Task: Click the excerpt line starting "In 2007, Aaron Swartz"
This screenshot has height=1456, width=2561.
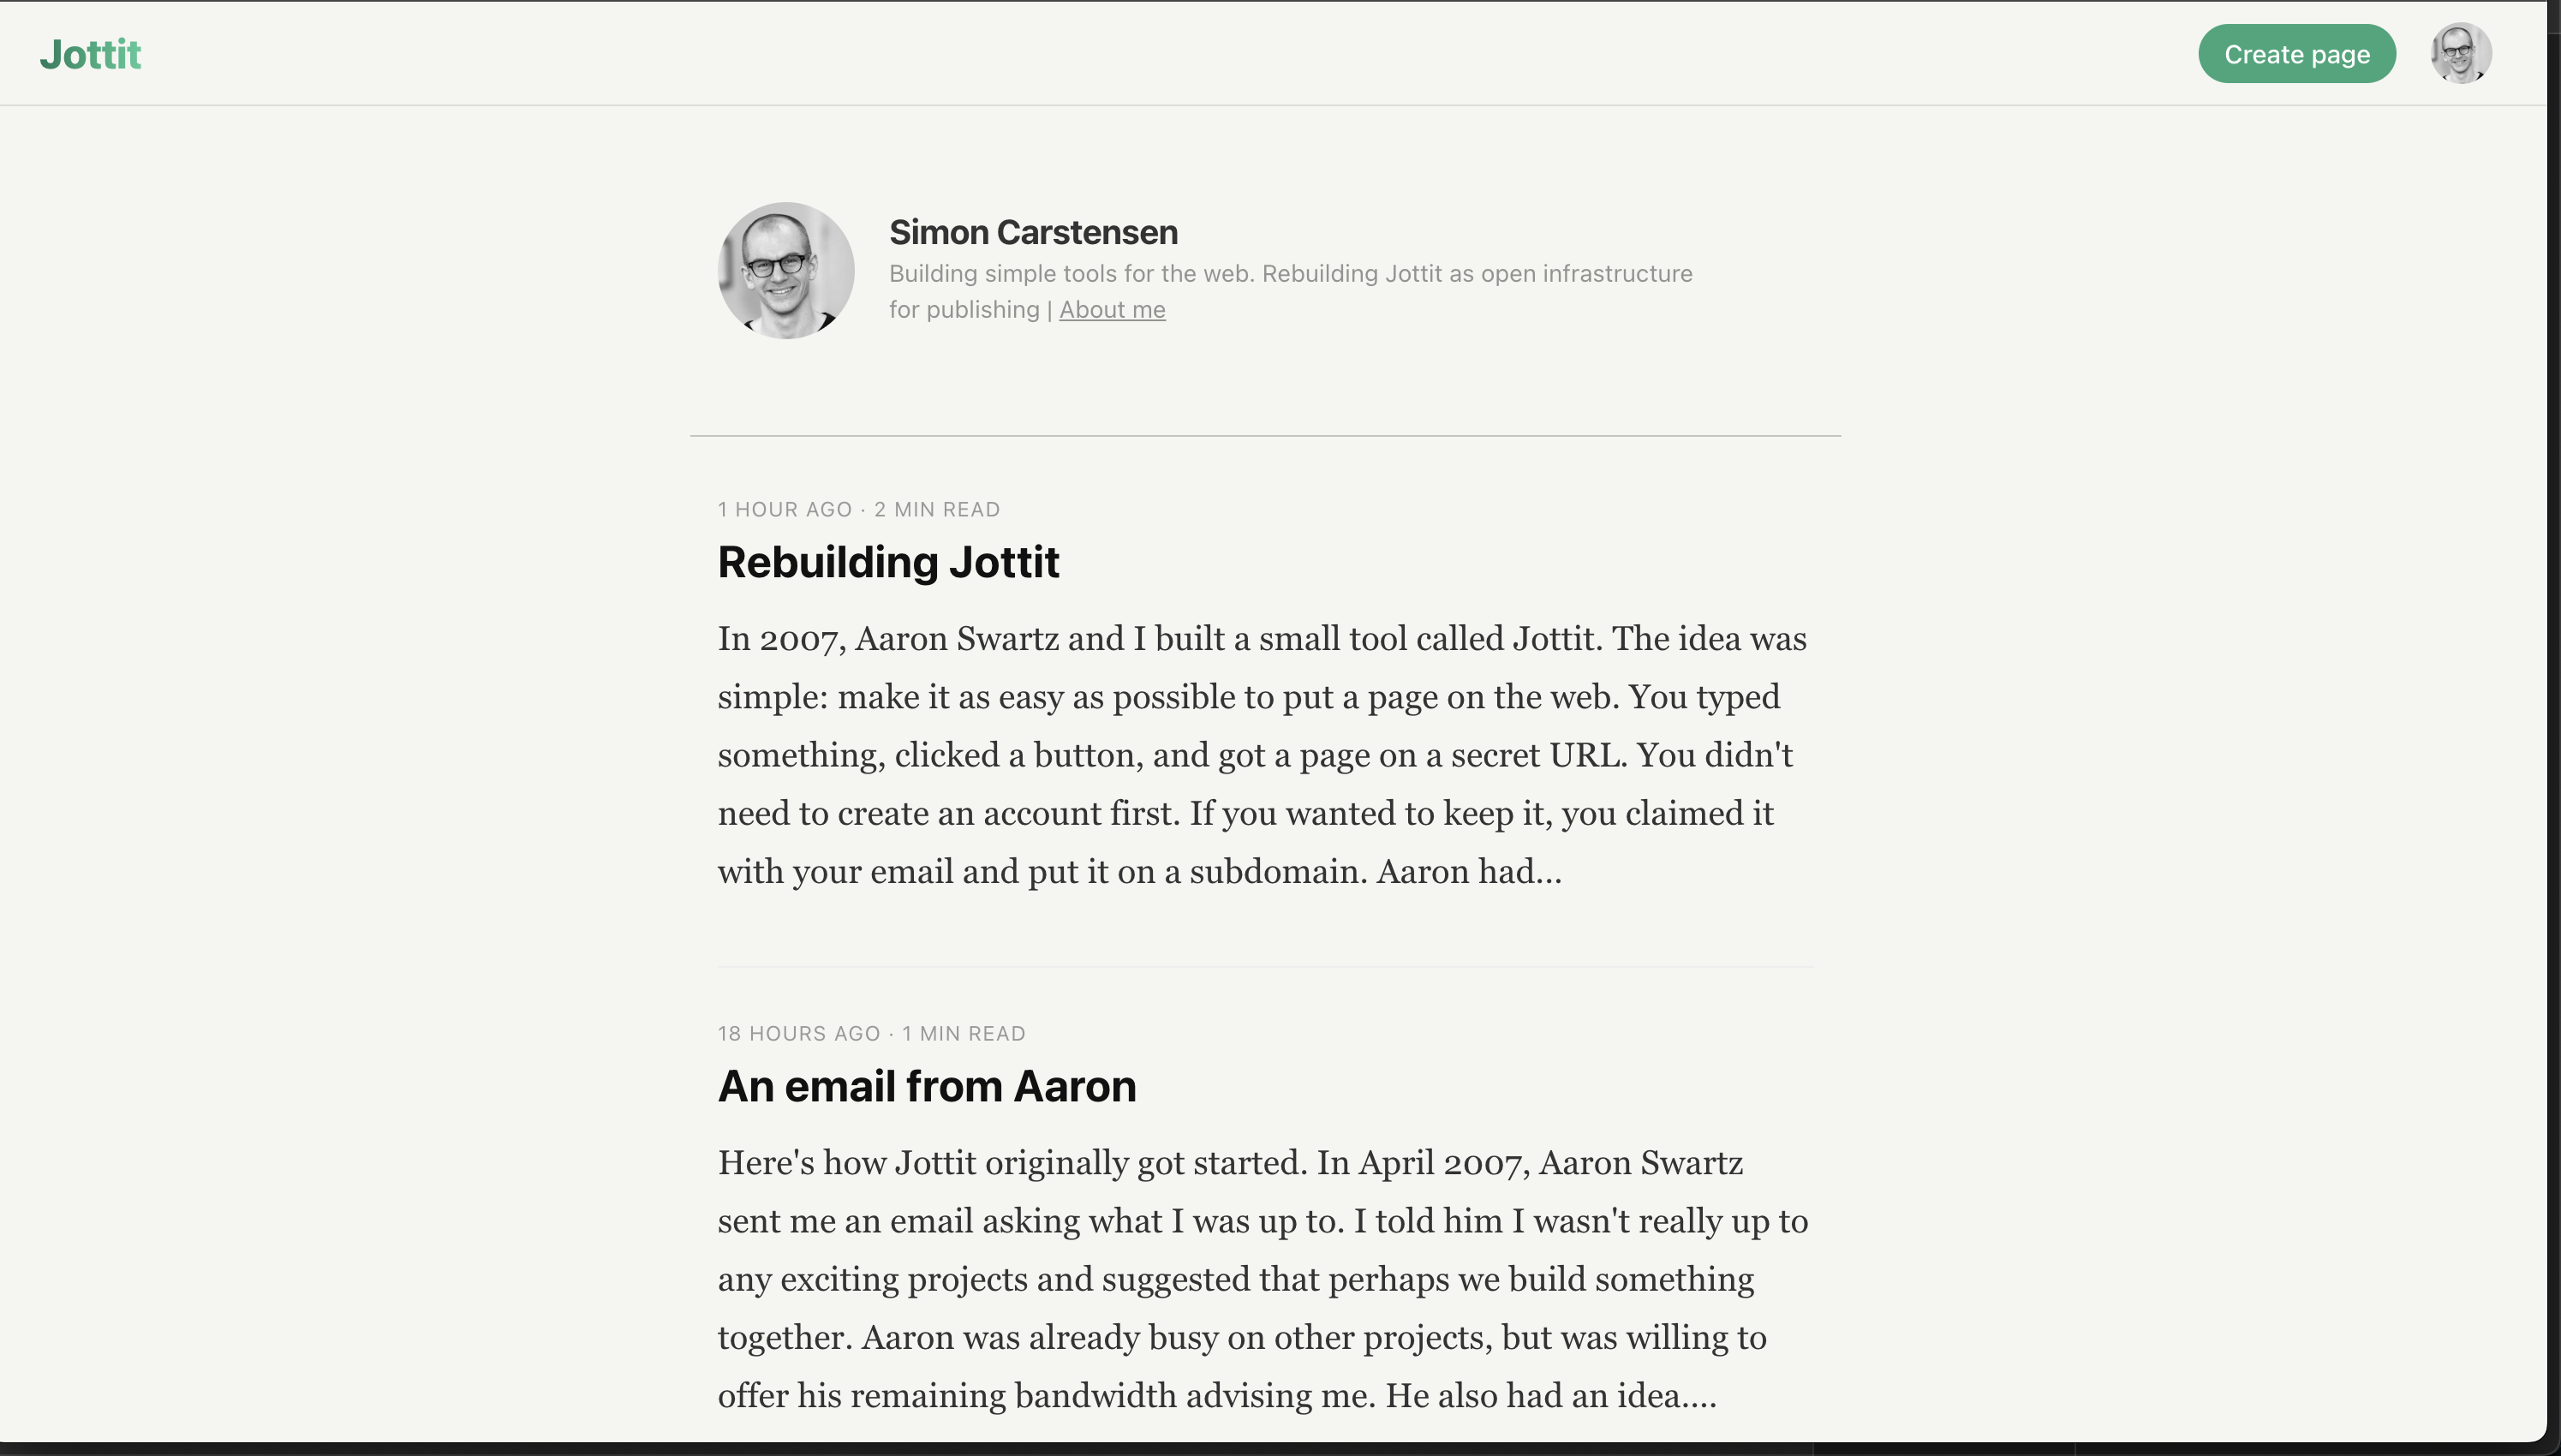Action: tap(1262, 639)
